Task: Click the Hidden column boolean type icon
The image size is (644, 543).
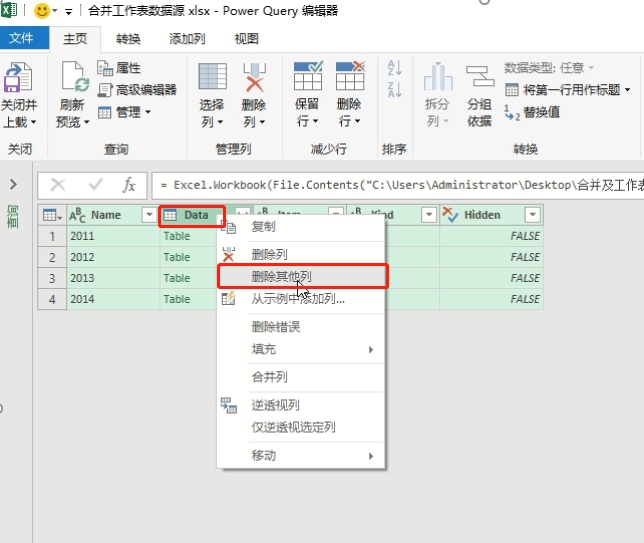Action: pos(450,214)
